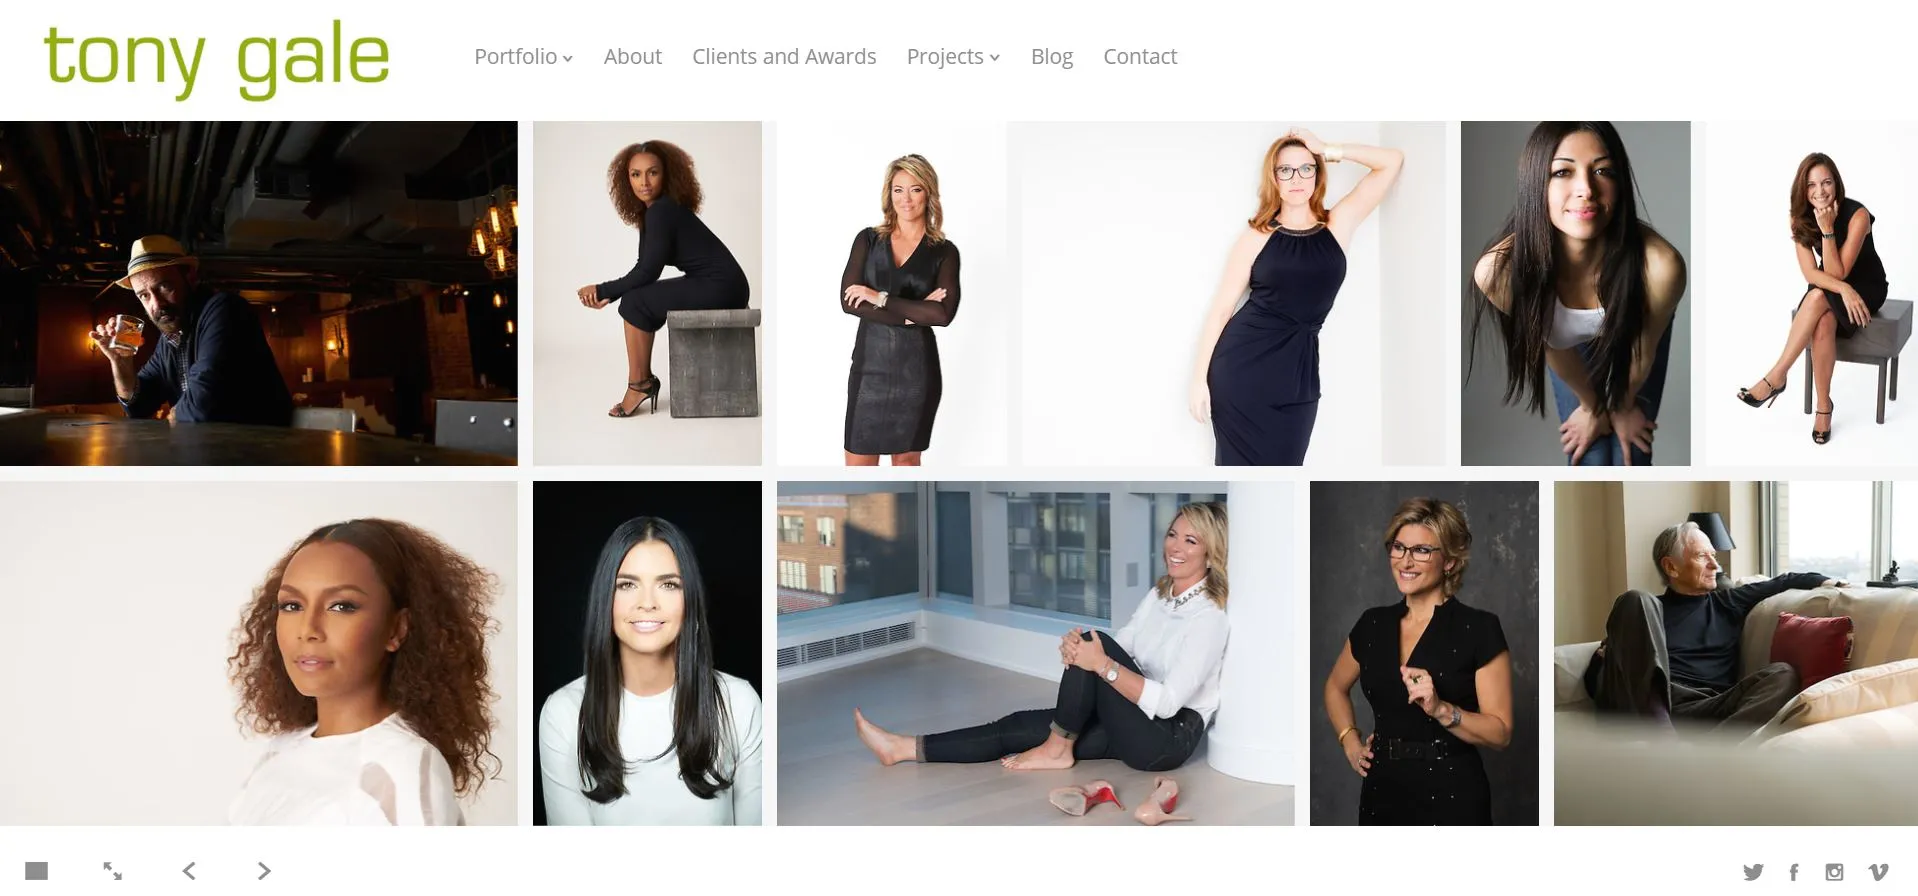Open photo of man holding whiskey glass
The width and height of the screenshot is (1918, 896).
(259, 293)
